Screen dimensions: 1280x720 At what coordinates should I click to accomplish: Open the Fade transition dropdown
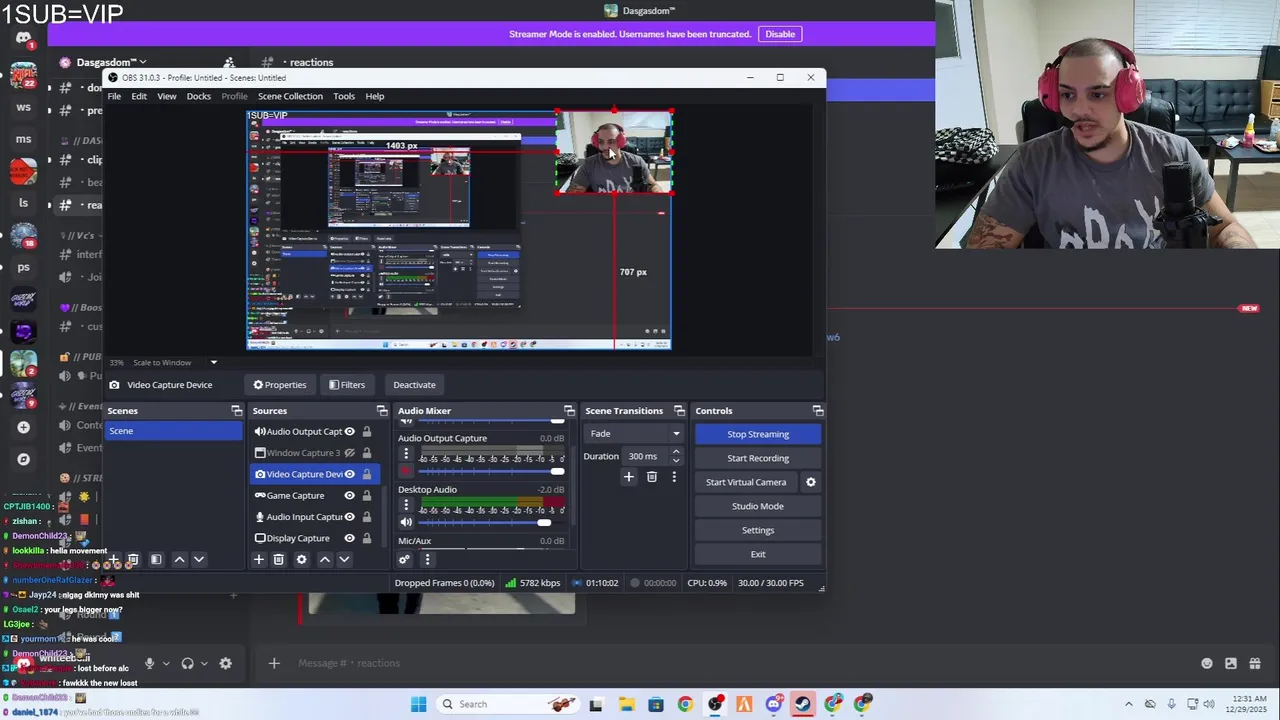633,434
